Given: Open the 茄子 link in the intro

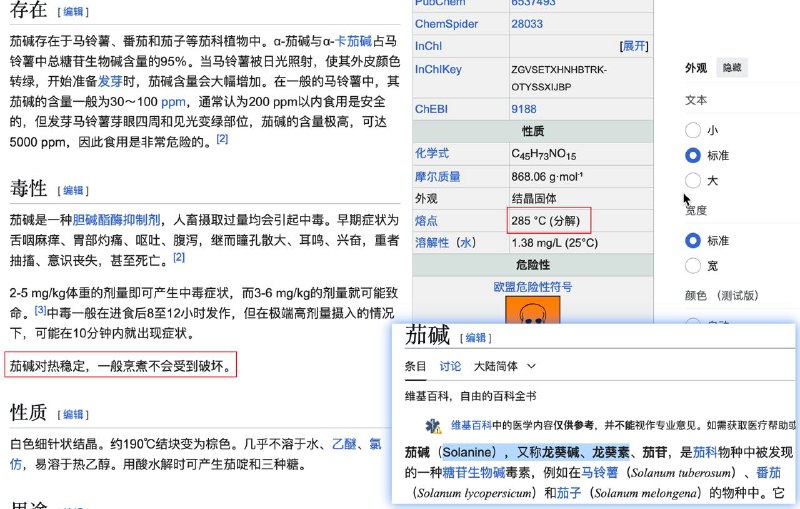Looking at the screenshot, I should pyautogui.click(x=569, y=493).
